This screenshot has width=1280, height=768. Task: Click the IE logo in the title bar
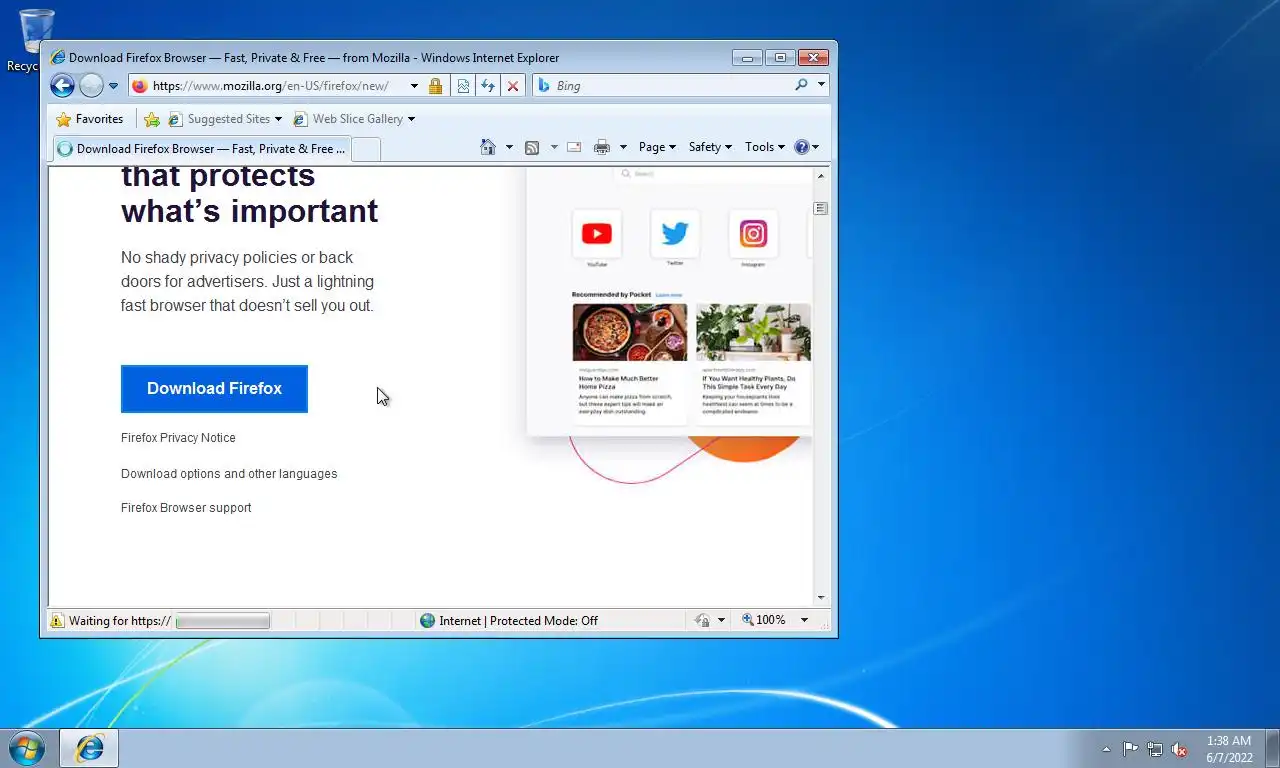coord(58,58)
